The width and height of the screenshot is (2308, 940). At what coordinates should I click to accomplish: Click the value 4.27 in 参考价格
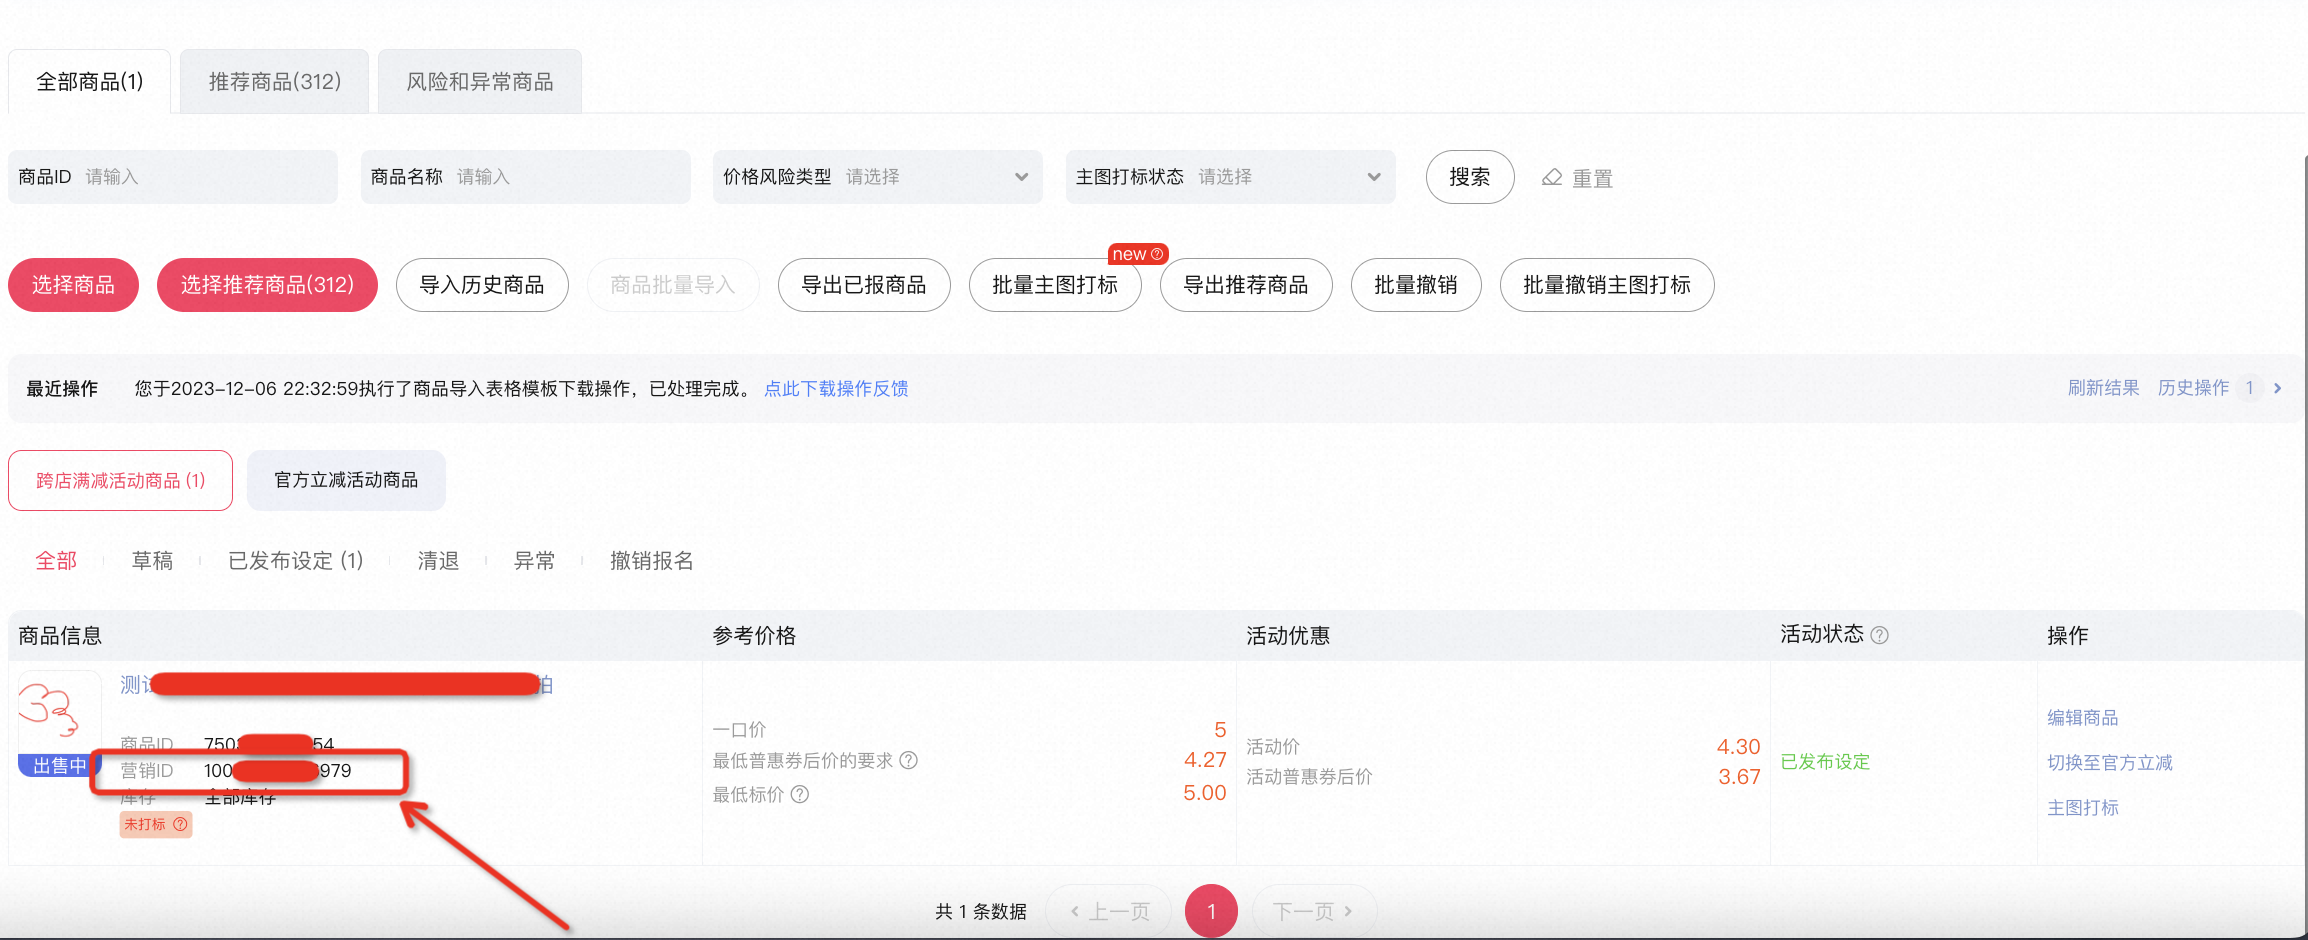[x=1205, y=760]
